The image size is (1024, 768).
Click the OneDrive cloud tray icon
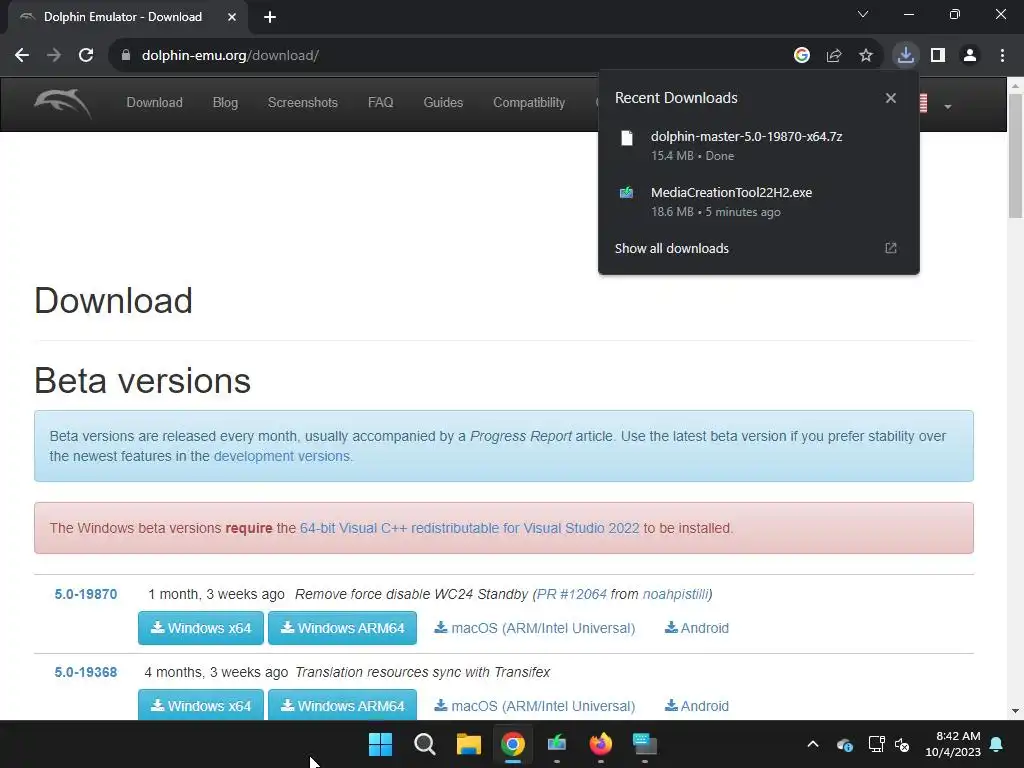pyautogui.click(x=844, y=744)
